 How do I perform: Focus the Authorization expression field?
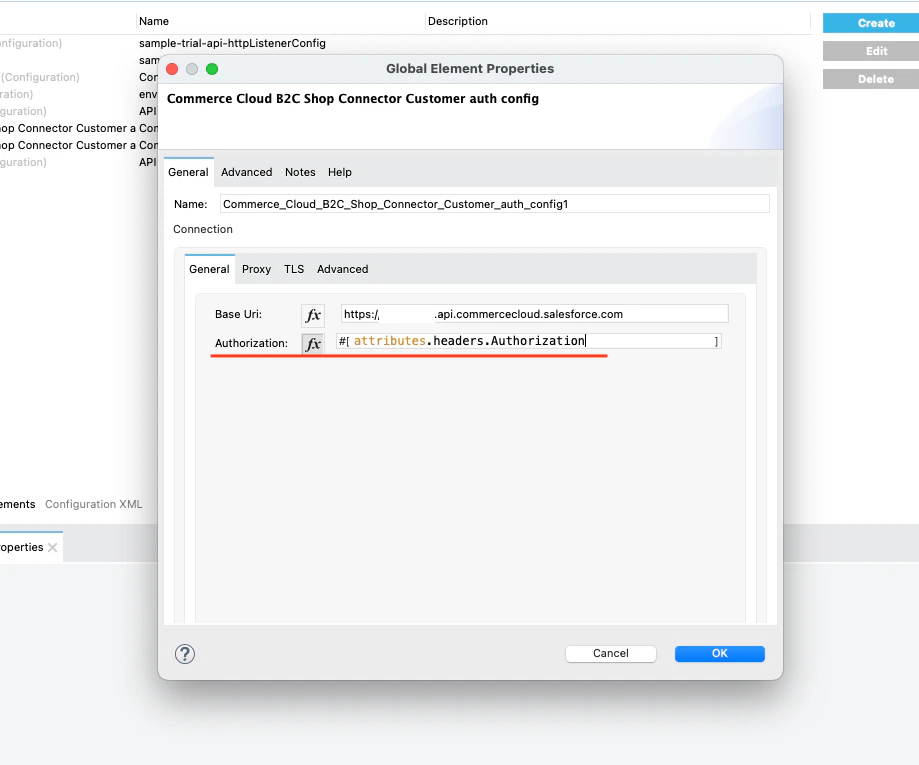529,341
